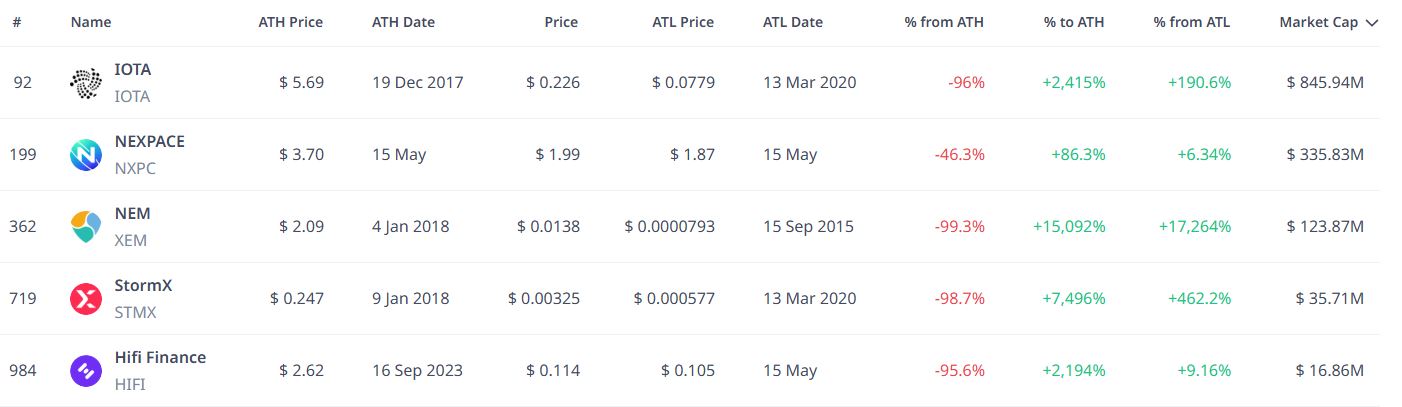This screenshot has height=407, width=1402.
Task: Select the % from ATL column header
Action: coord(1192,22)
